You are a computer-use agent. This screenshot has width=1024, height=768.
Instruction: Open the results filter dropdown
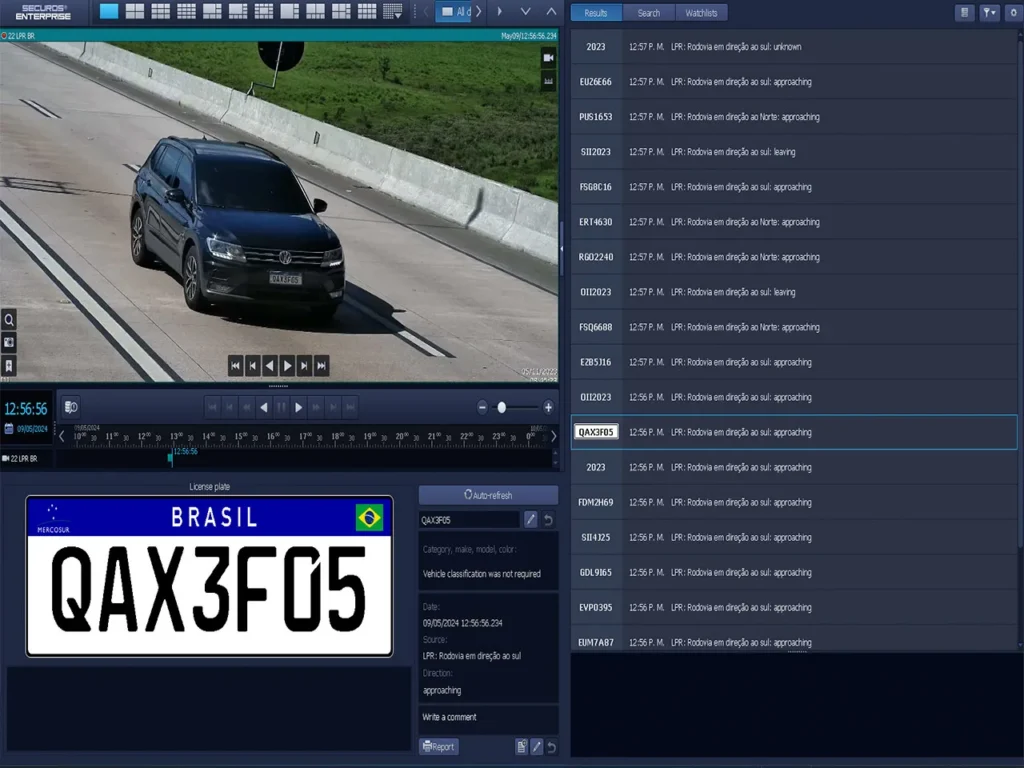989,12
